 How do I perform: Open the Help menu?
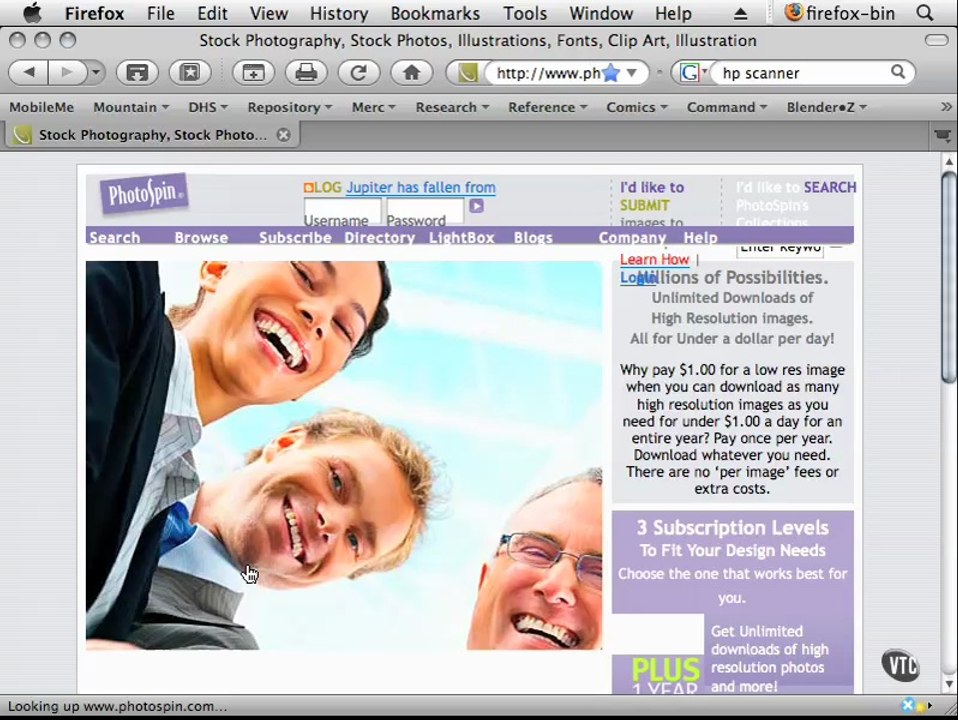click(673, 13)
